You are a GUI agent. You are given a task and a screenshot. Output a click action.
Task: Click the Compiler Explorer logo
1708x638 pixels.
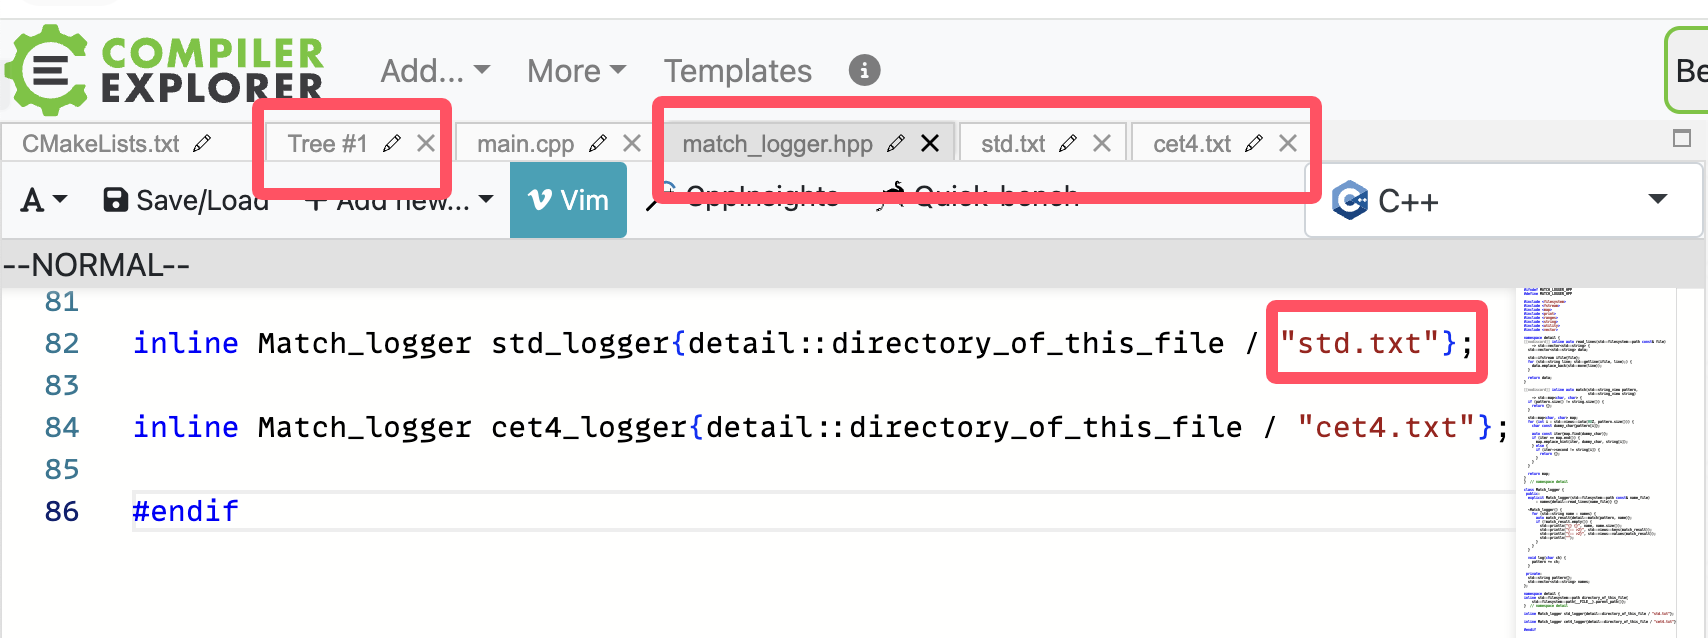pos(164,68)
